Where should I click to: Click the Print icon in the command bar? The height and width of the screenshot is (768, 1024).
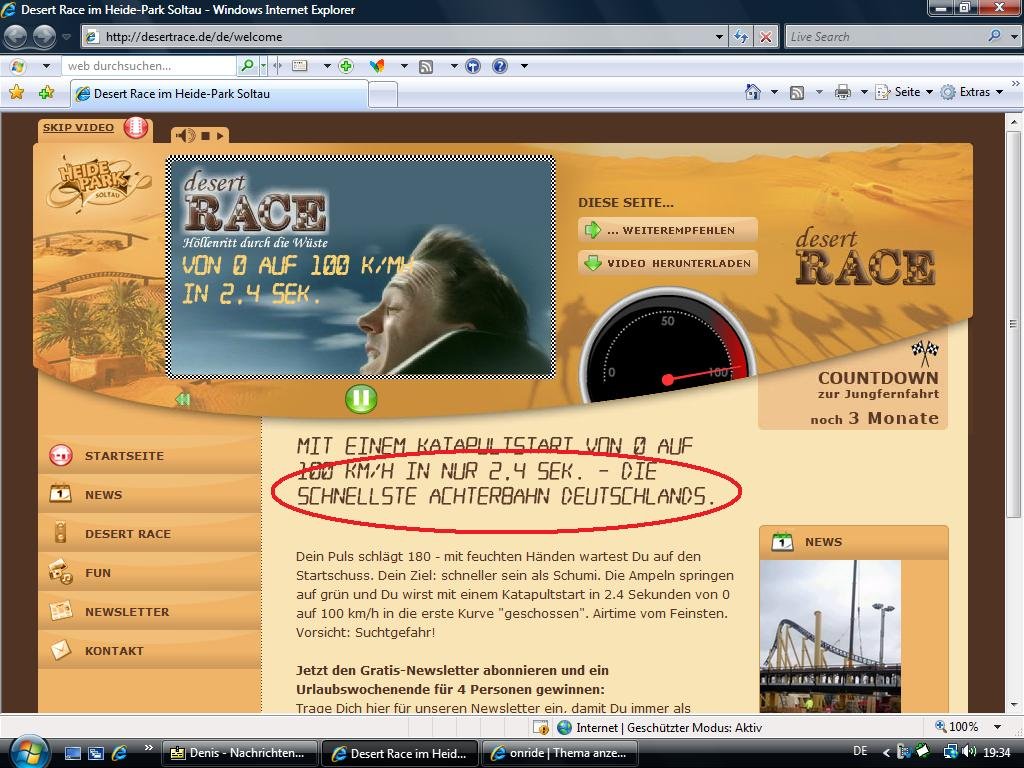[842, 92]
